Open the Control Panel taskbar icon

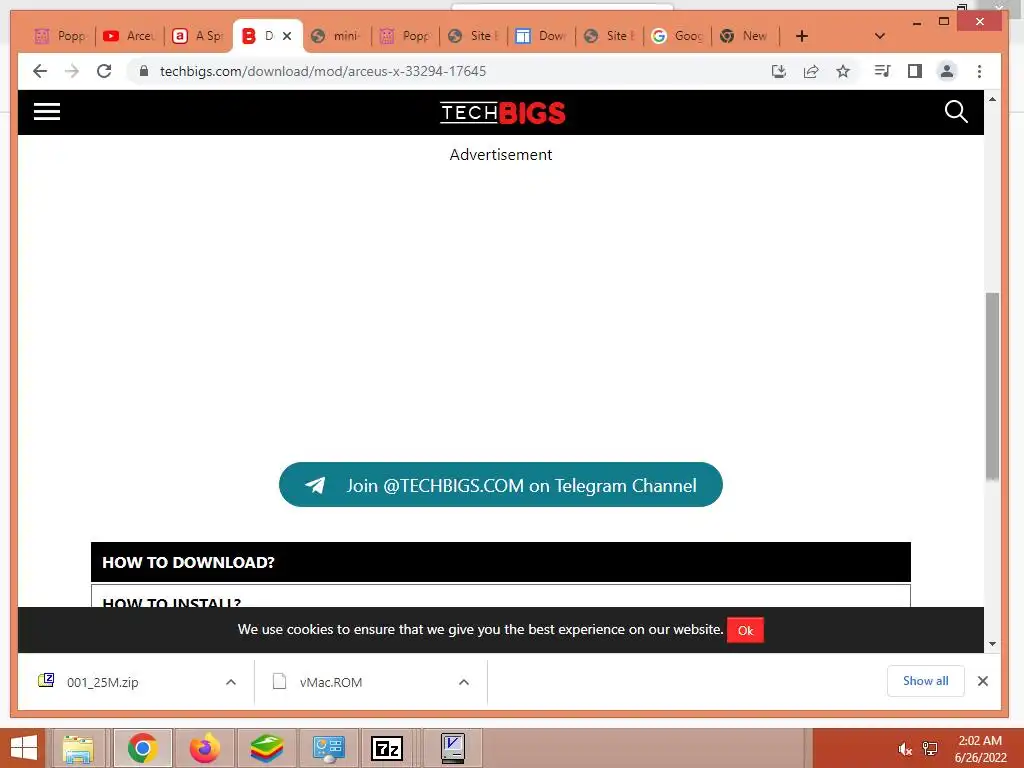pyautogui.click(x=328, y=748)
